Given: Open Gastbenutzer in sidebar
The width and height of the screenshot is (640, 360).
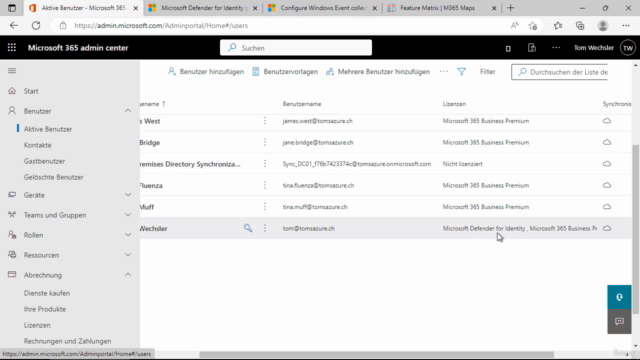Looking at the screenshot, I should 44,161.
